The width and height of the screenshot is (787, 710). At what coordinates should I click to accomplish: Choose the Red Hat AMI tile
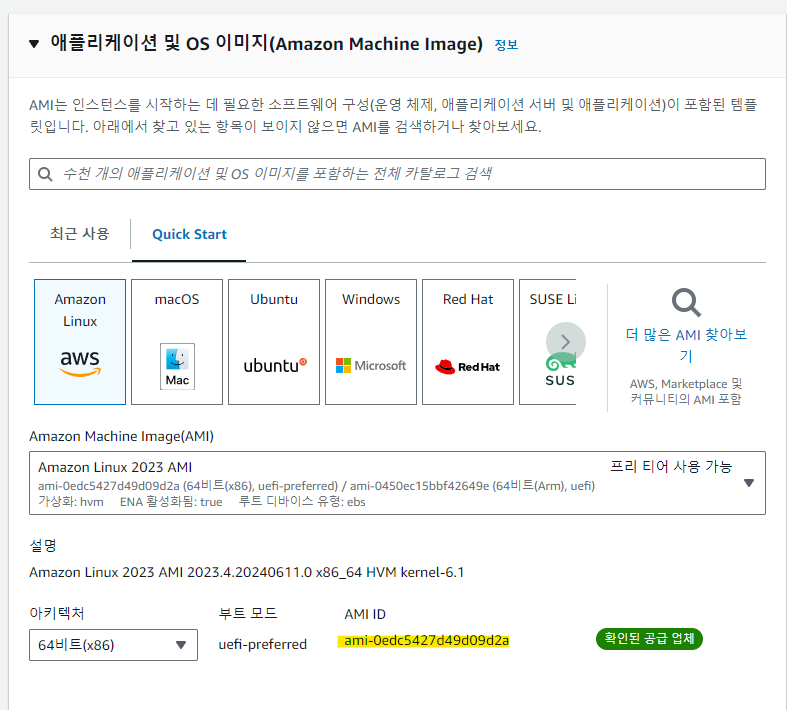pyautogui.click(x=468, y=342)
